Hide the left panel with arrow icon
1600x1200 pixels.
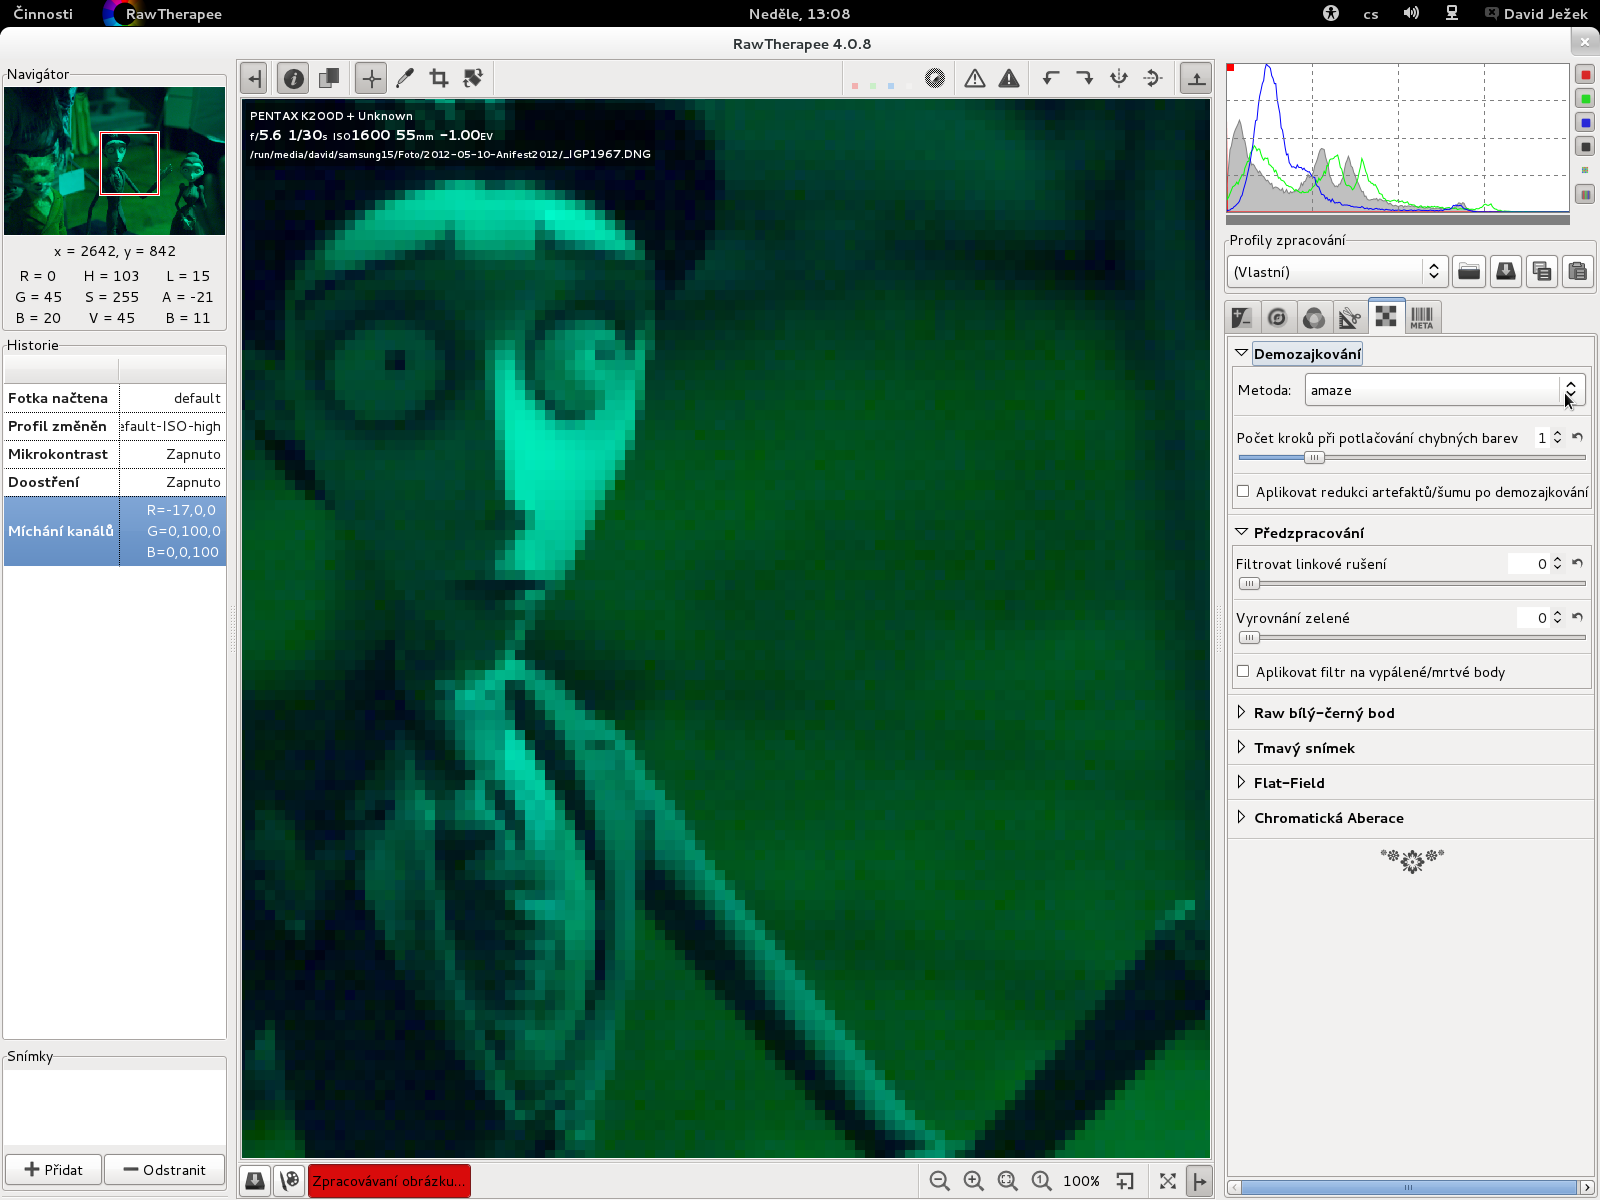point(254,78)
